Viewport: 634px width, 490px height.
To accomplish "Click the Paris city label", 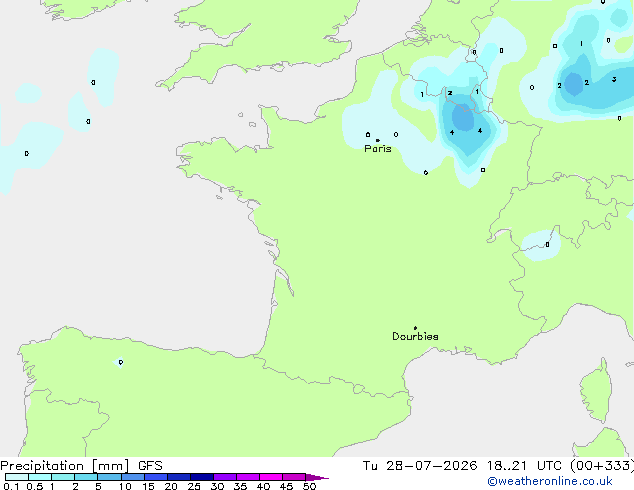I will coord(378,149).
